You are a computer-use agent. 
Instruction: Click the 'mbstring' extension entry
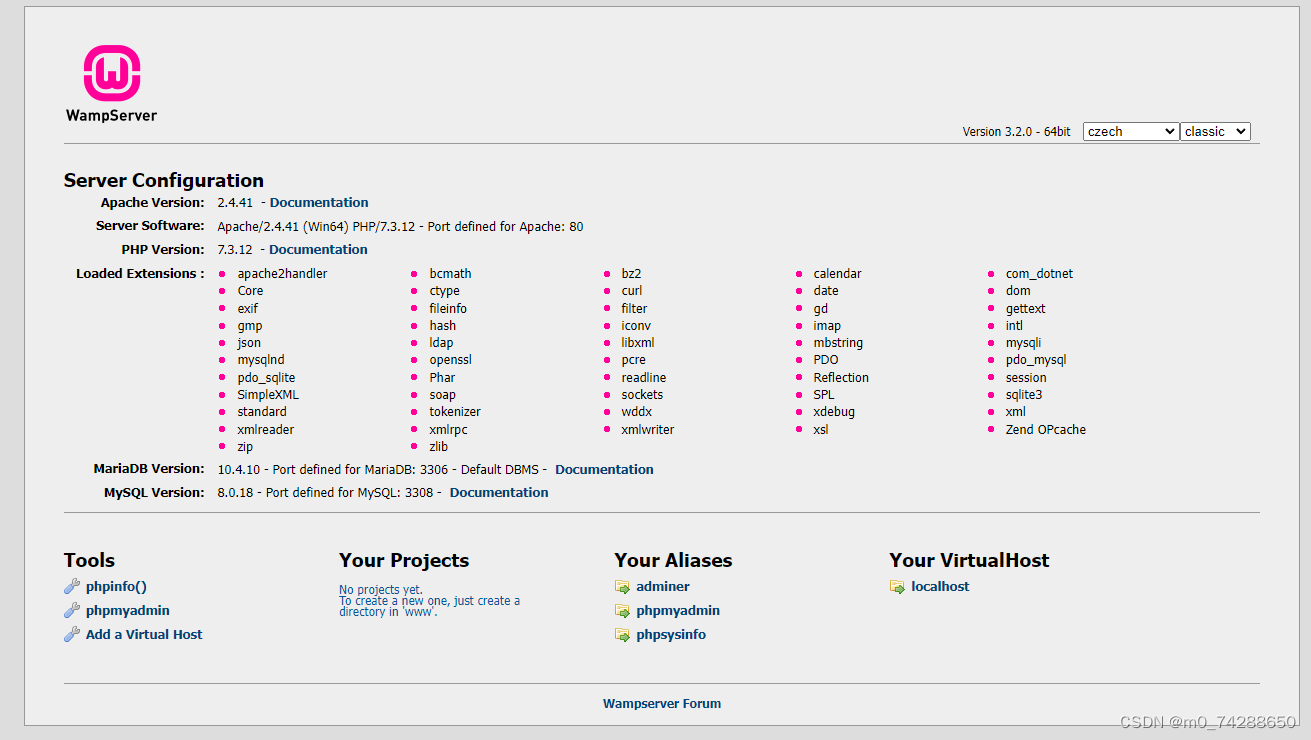click(x=838, y=343)
